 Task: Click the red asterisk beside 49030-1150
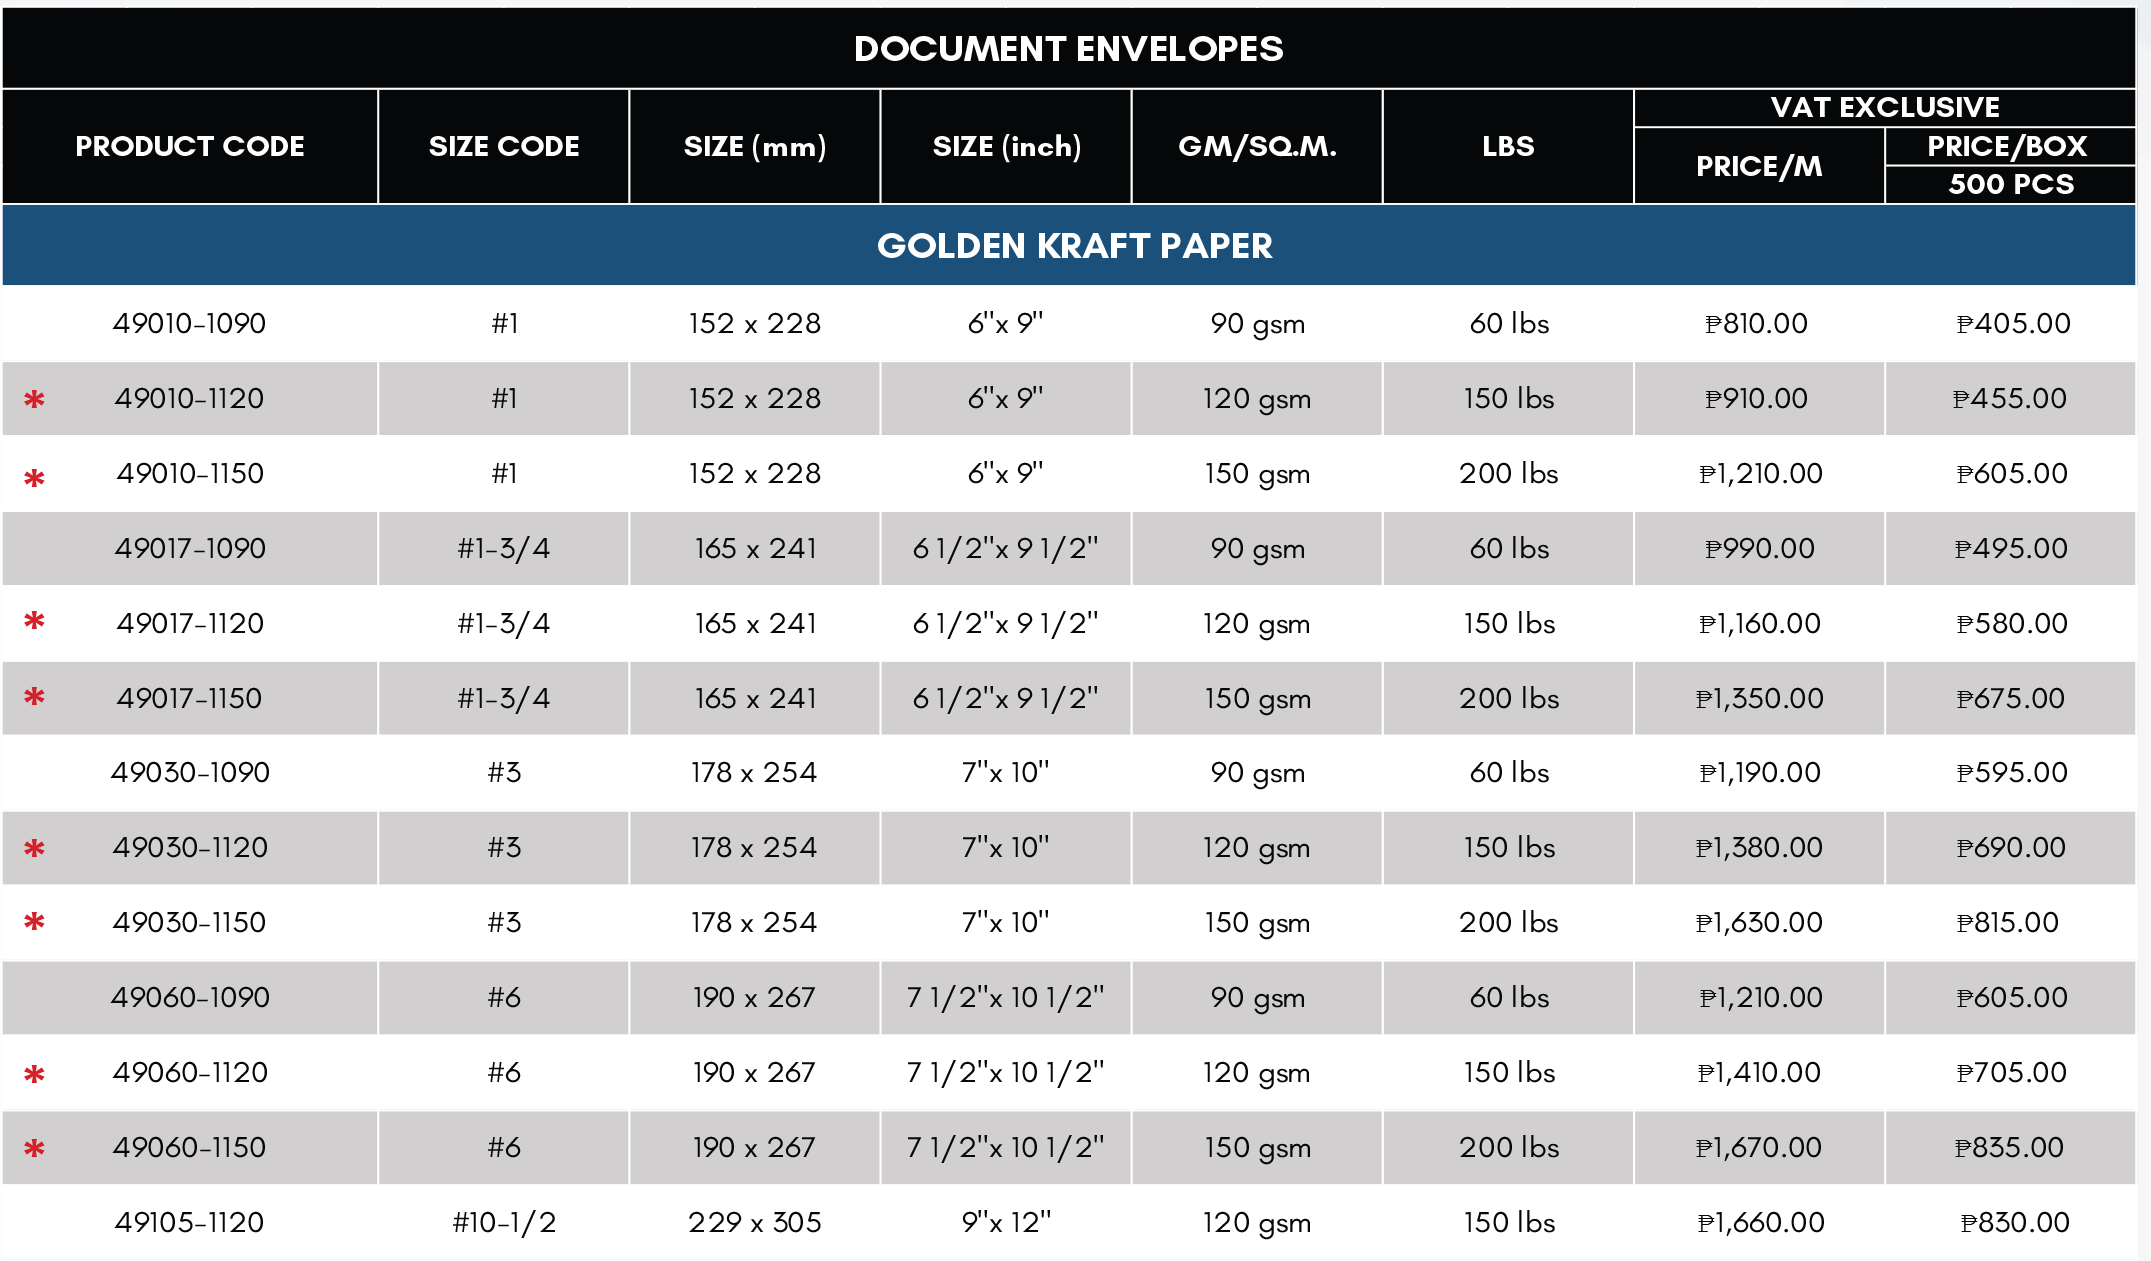click(x=34, y=921)
